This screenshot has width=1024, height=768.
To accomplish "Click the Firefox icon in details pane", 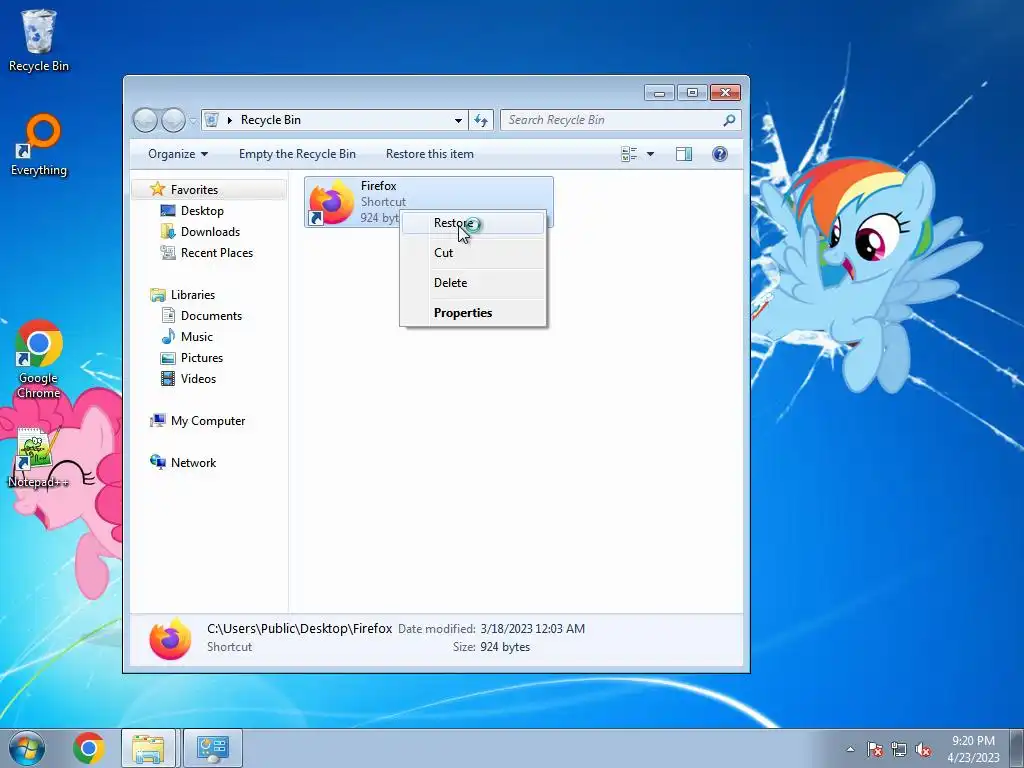I will click(170, 639).
